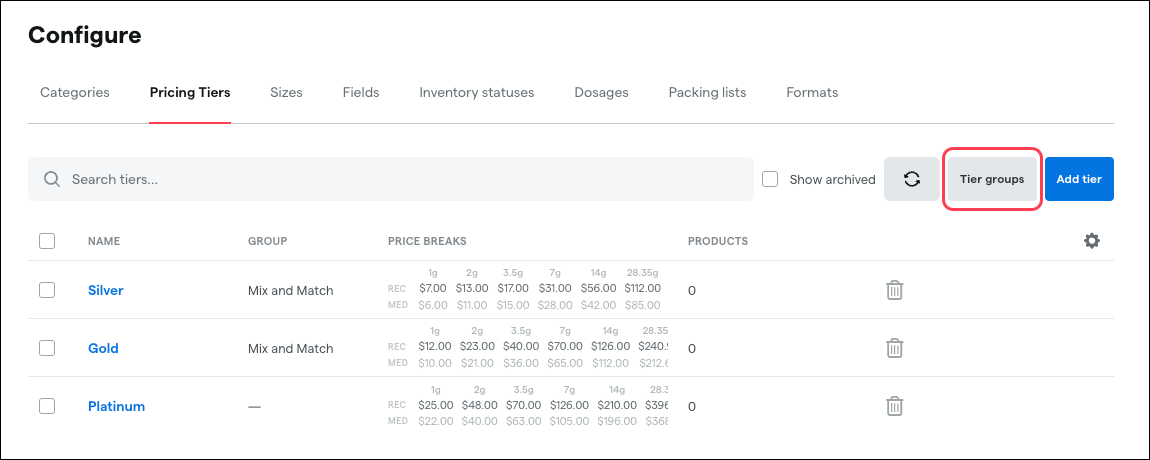Tick the select-all checkbox in header

47,241
